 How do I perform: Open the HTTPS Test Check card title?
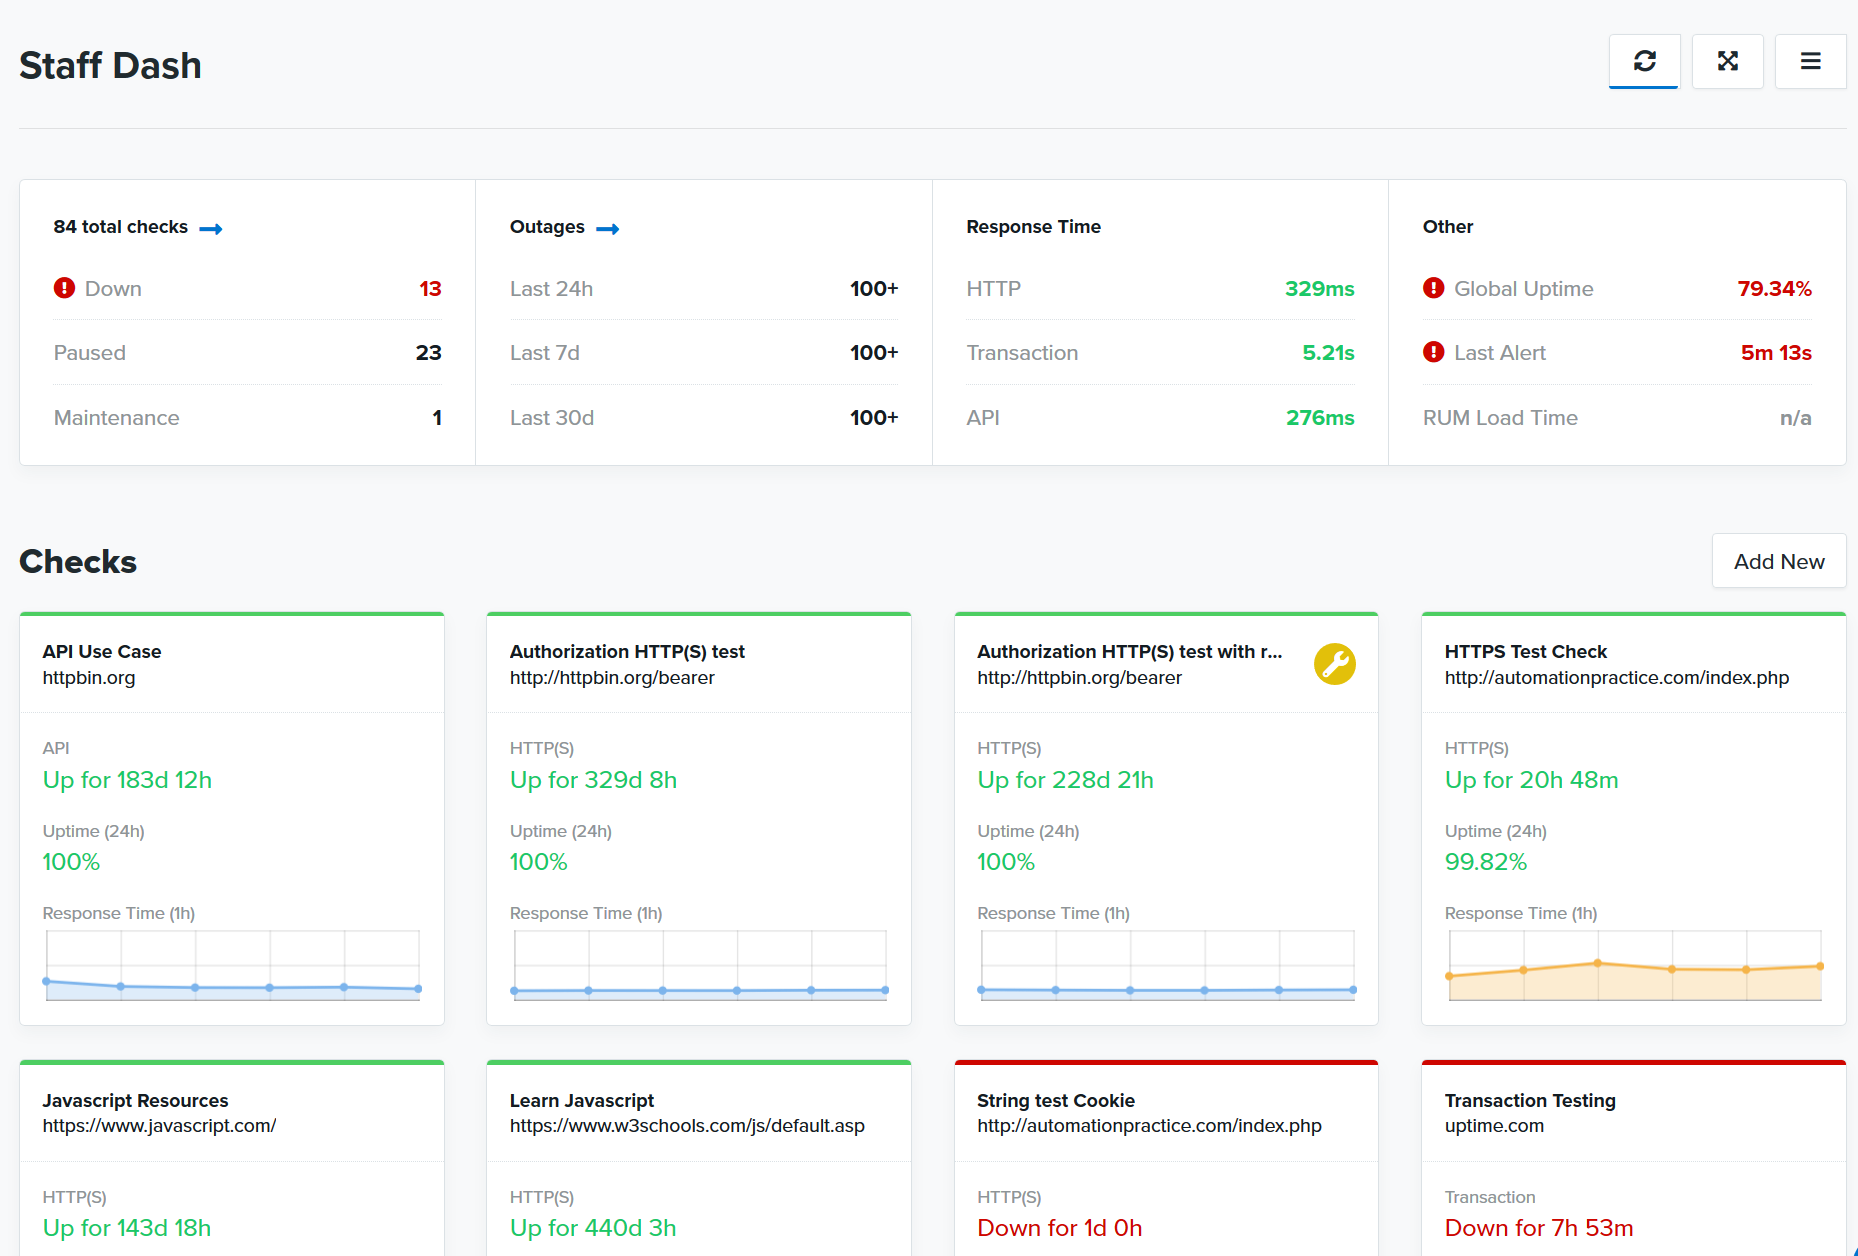click(x=1525, y=652)
